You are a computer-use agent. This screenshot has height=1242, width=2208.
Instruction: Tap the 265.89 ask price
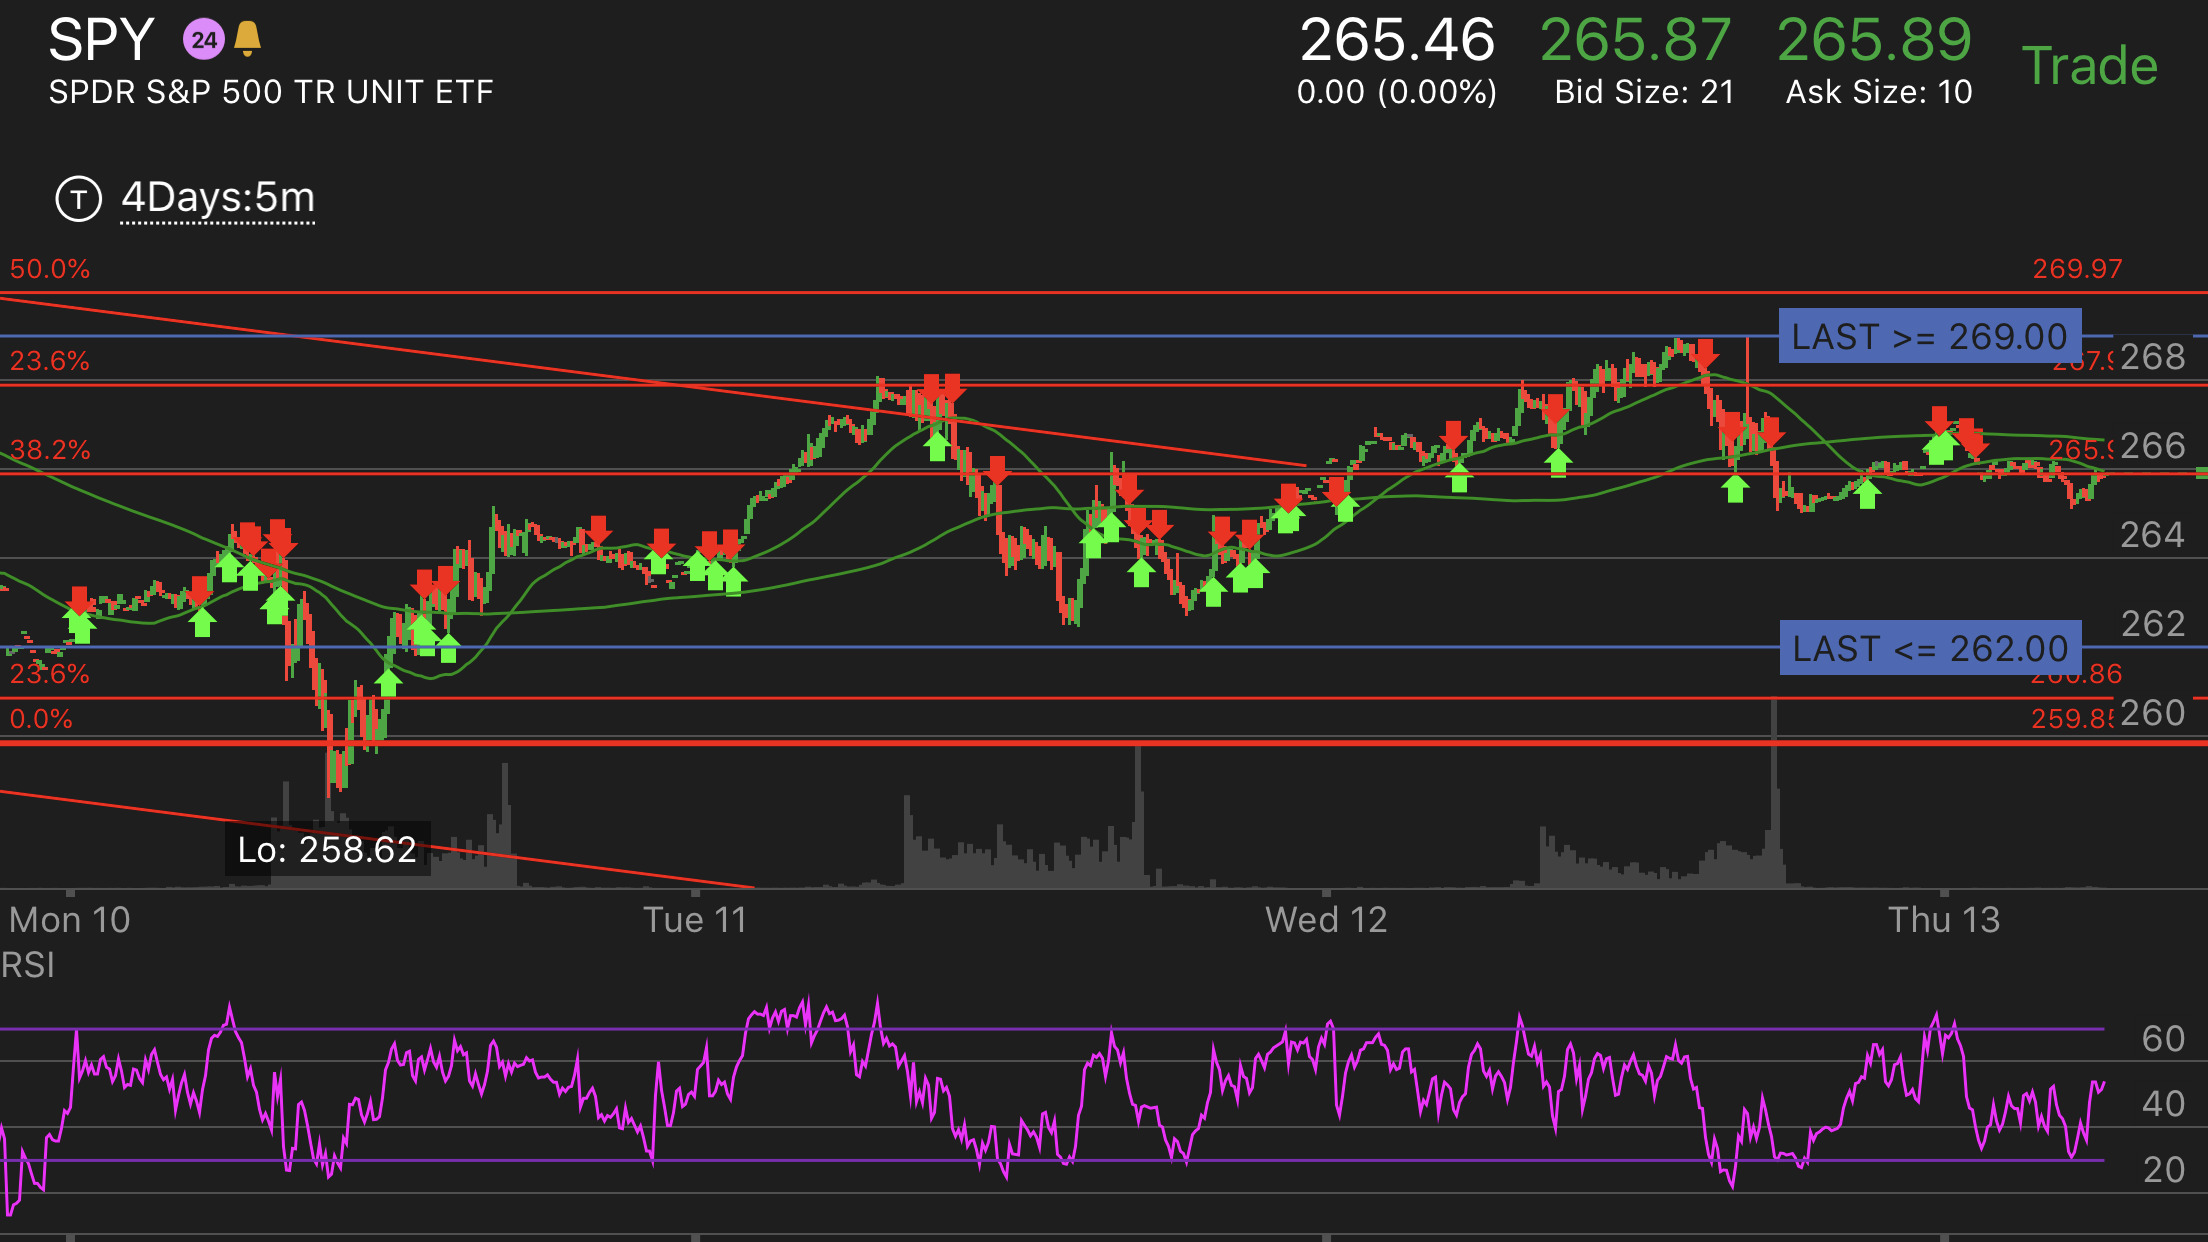1874,41
